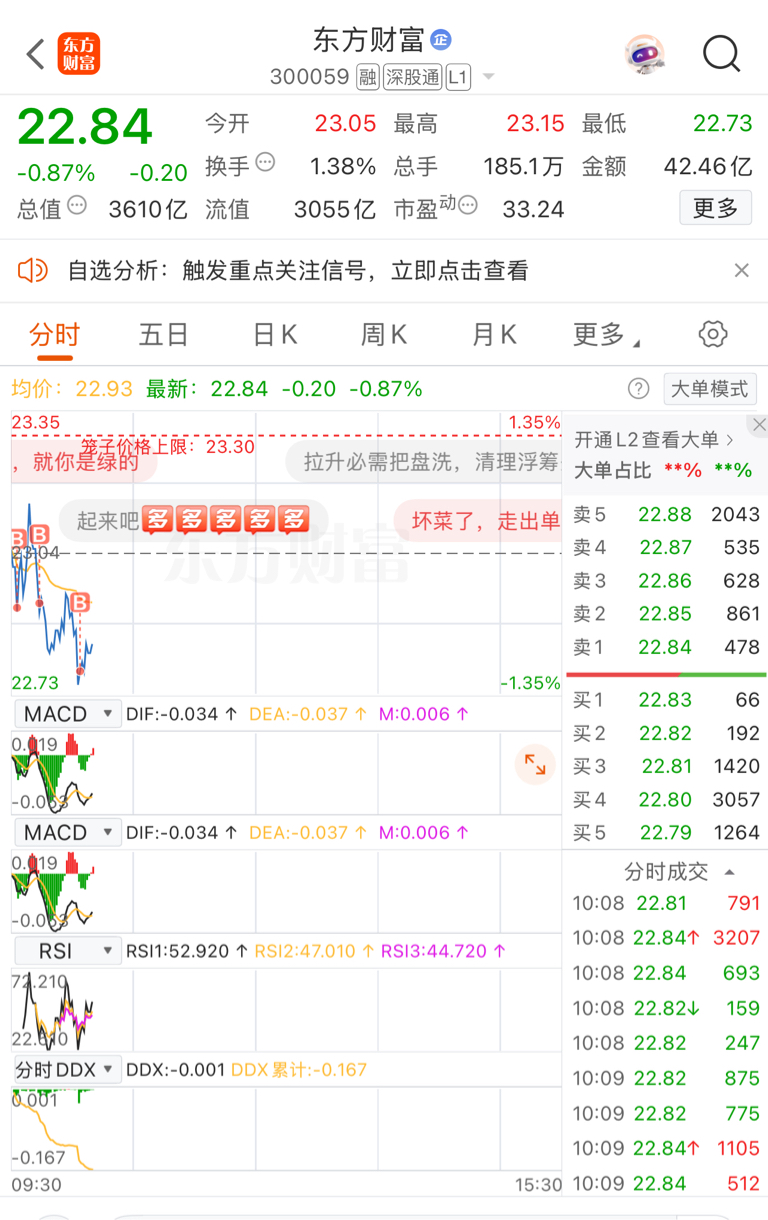The height and width of the screenshot is (1220, 768).
Task: Open chart settings gear icon
Action: pos(713,334)
